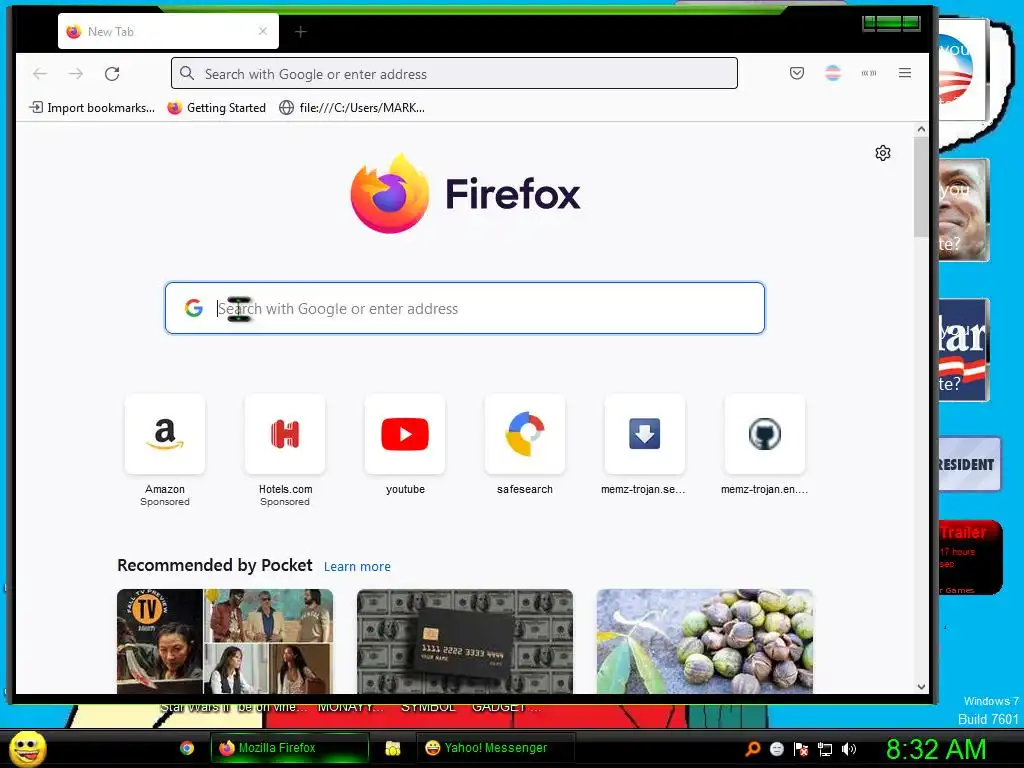Open the Action Center flag icon
Viewport: 1024px width, 768px height.
coord(801,749)
